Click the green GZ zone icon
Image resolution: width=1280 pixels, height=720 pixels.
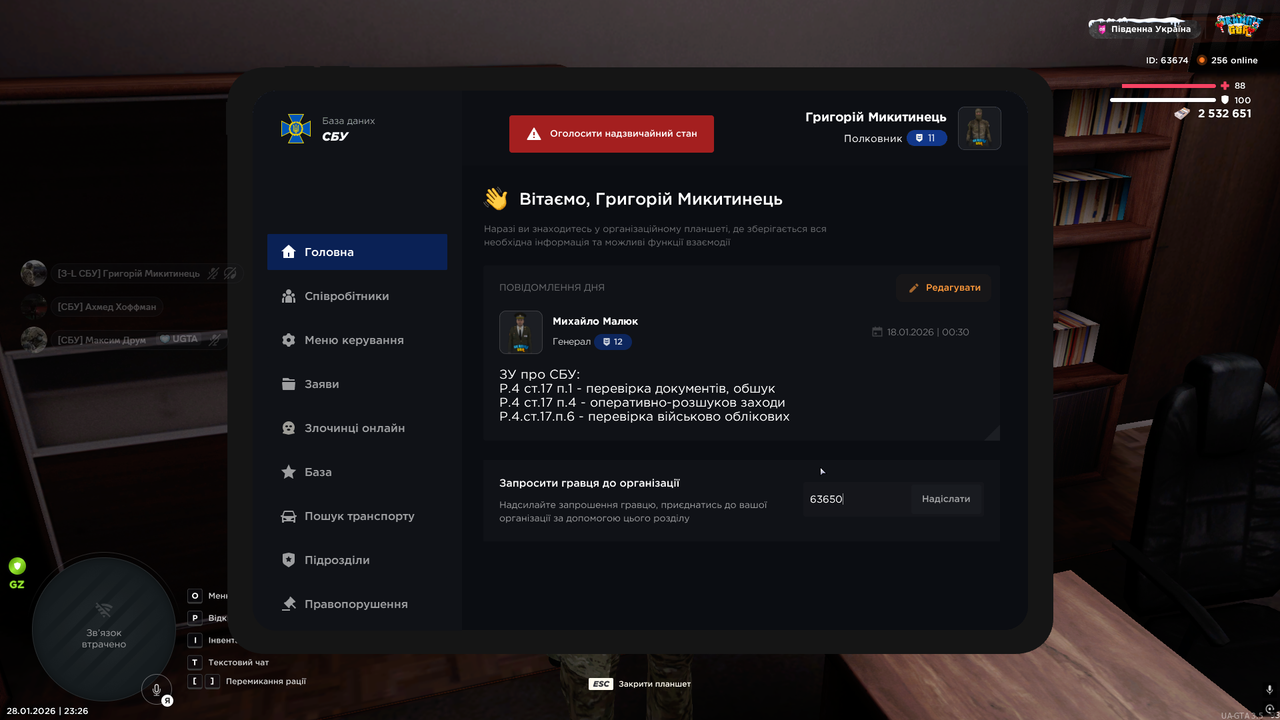click(x=17, y=566)
